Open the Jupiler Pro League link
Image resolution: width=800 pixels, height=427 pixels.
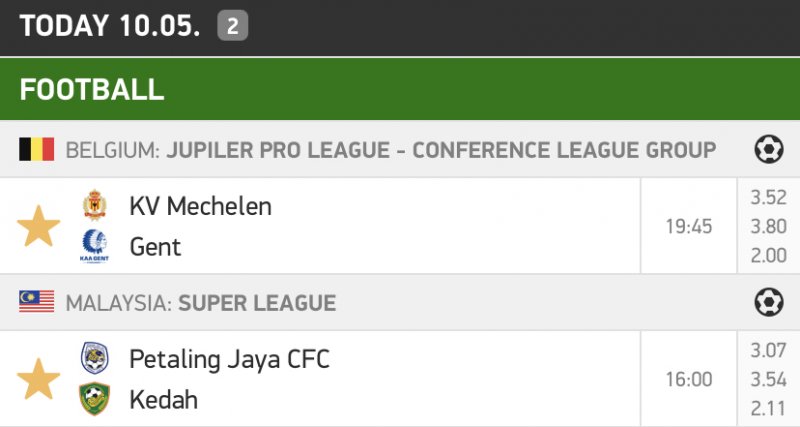440,150
